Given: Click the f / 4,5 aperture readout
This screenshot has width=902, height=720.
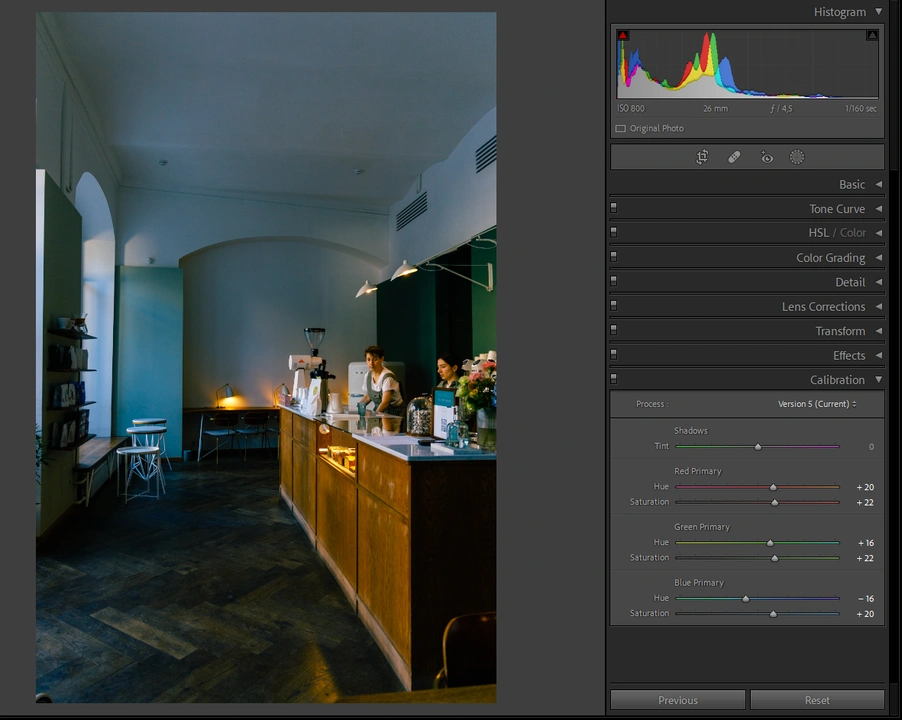Looking at the screenshot, I should click(781, 108).
